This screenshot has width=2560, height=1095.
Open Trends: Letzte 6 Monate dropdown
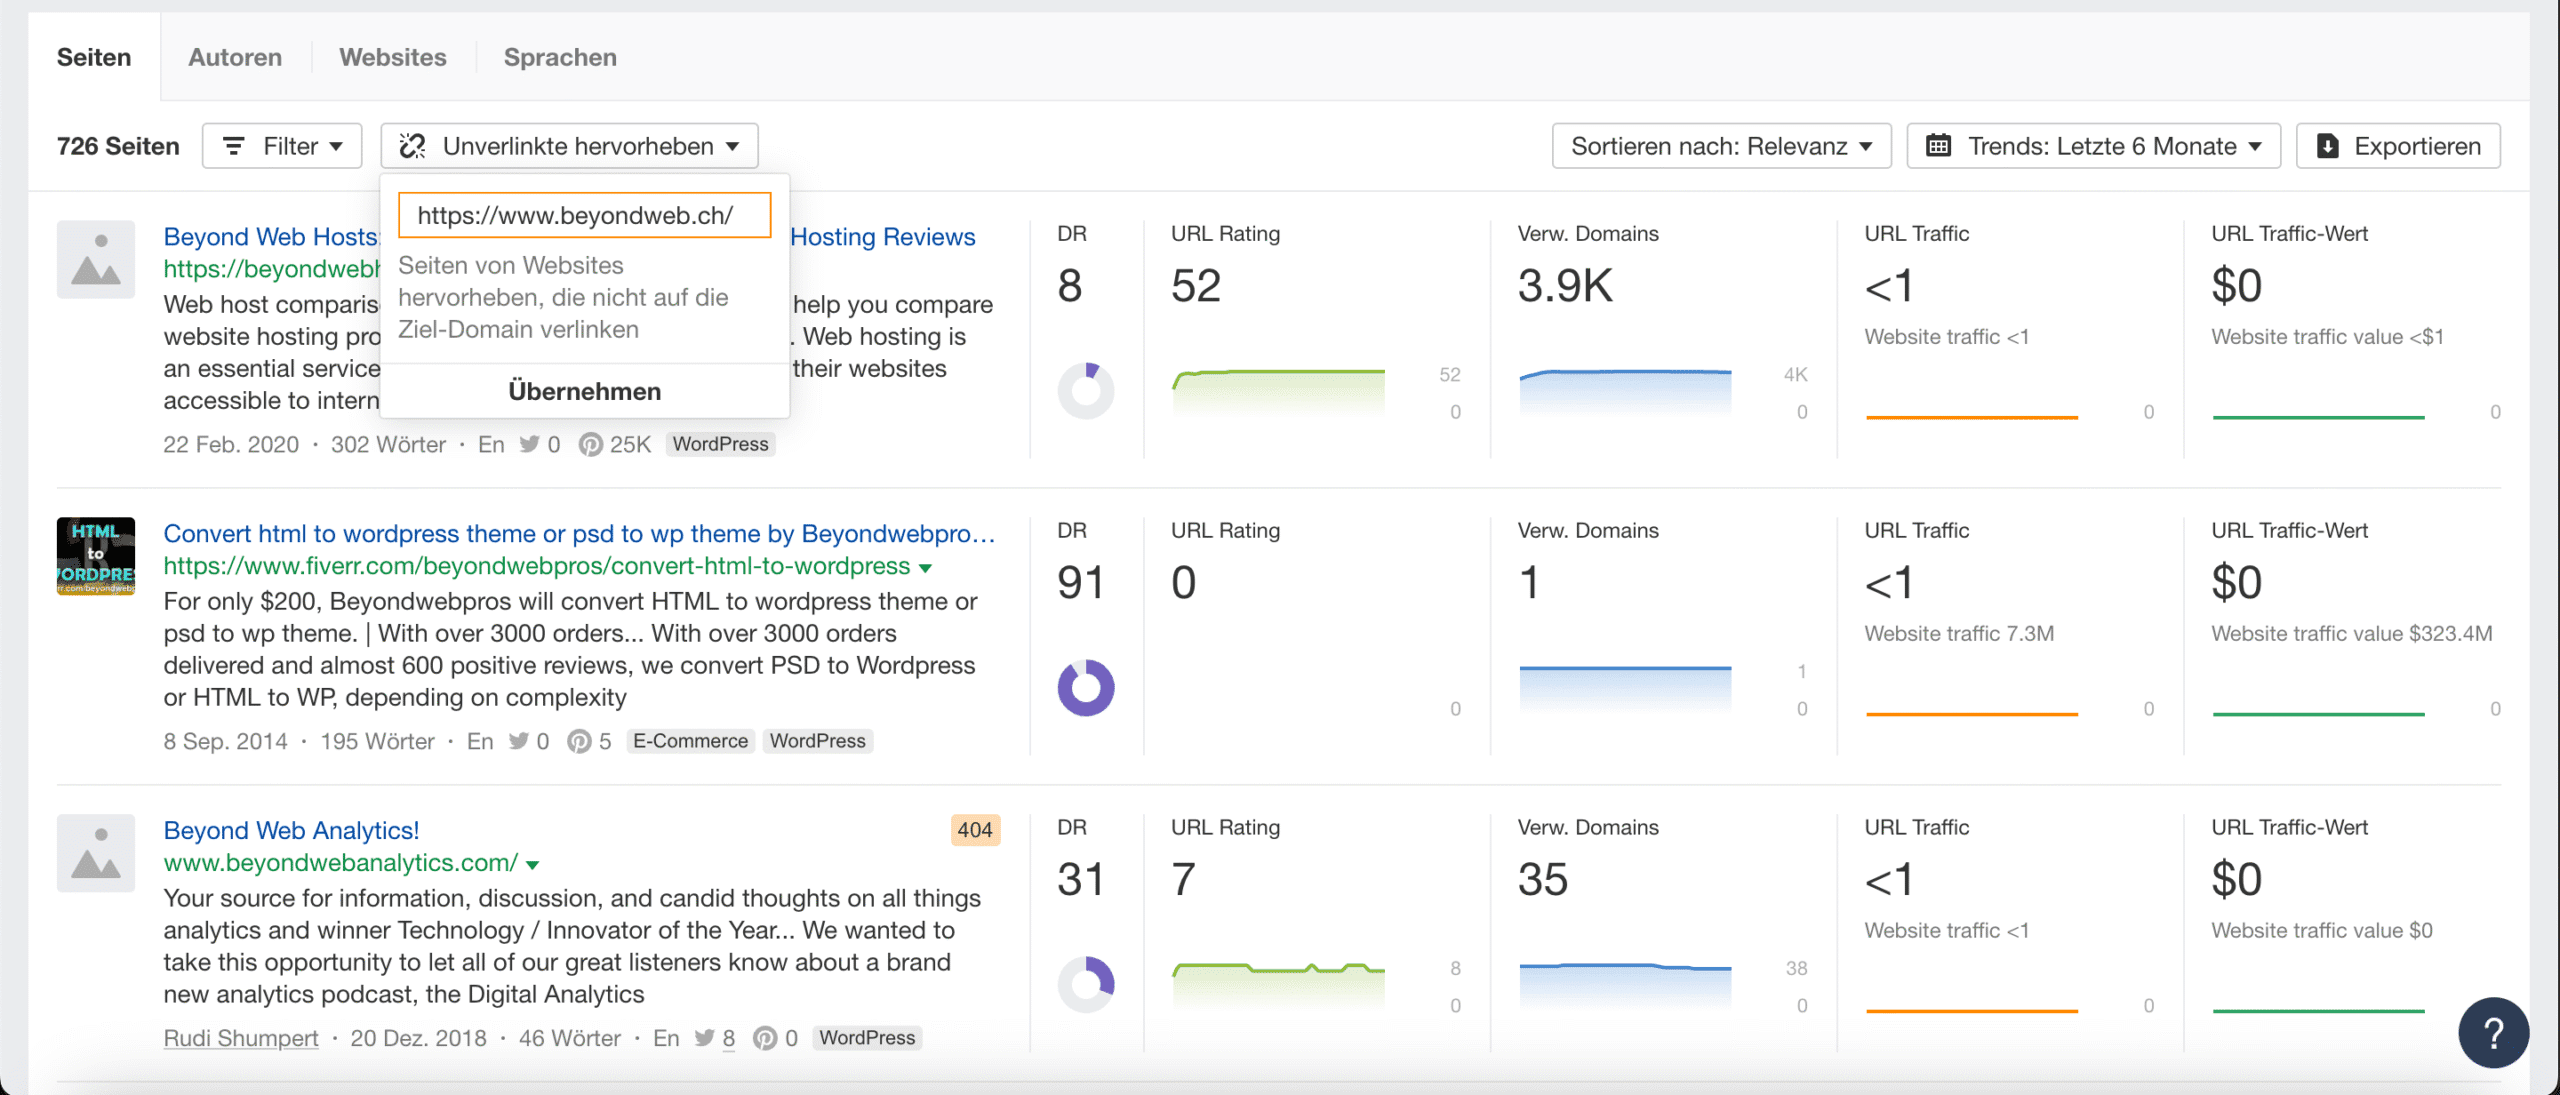pos(2093,146)
